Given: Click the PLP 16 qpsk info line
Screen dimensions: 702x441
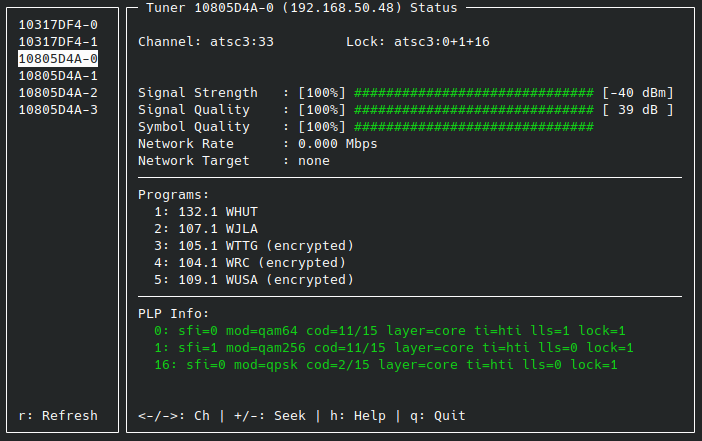Looking at the screenshot, I should [386, 365].
